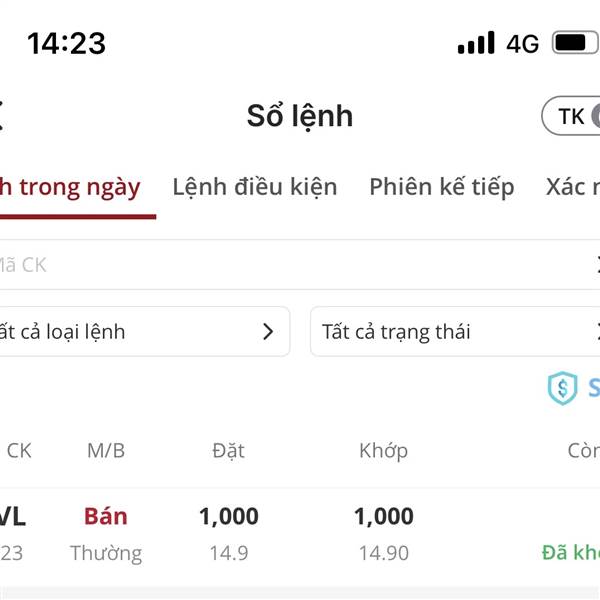Viewport: 600px width, 600px height.
Task: Tap the 'Khớp' column header
Action: [x=383, y=452]
